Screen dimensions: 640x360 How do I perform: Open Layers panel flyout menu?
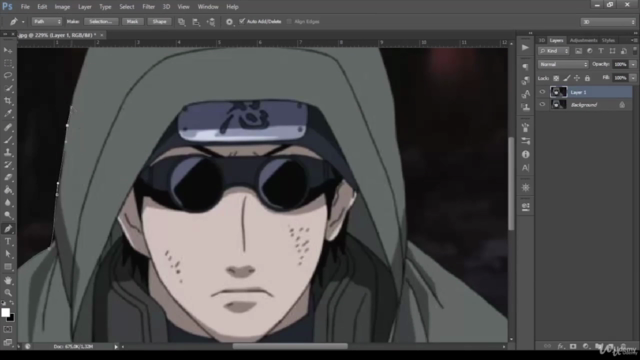(634, 40)
